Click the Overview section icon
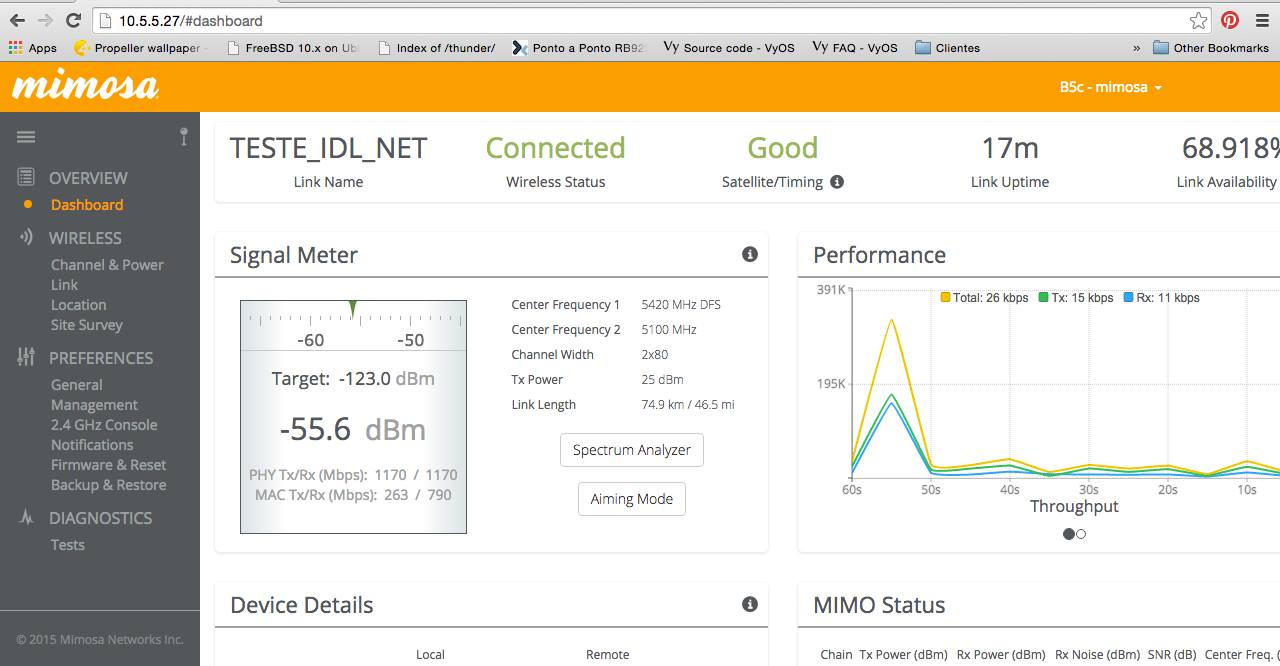The height and width of the screenshot is (666, 1280). [x=26, y=177]
